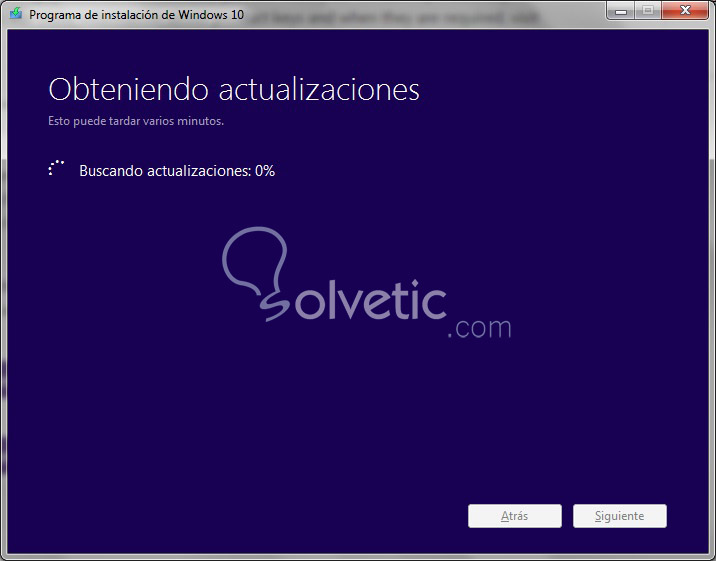Go back with the Atrás button
The image size is (716, 561).
515,516
